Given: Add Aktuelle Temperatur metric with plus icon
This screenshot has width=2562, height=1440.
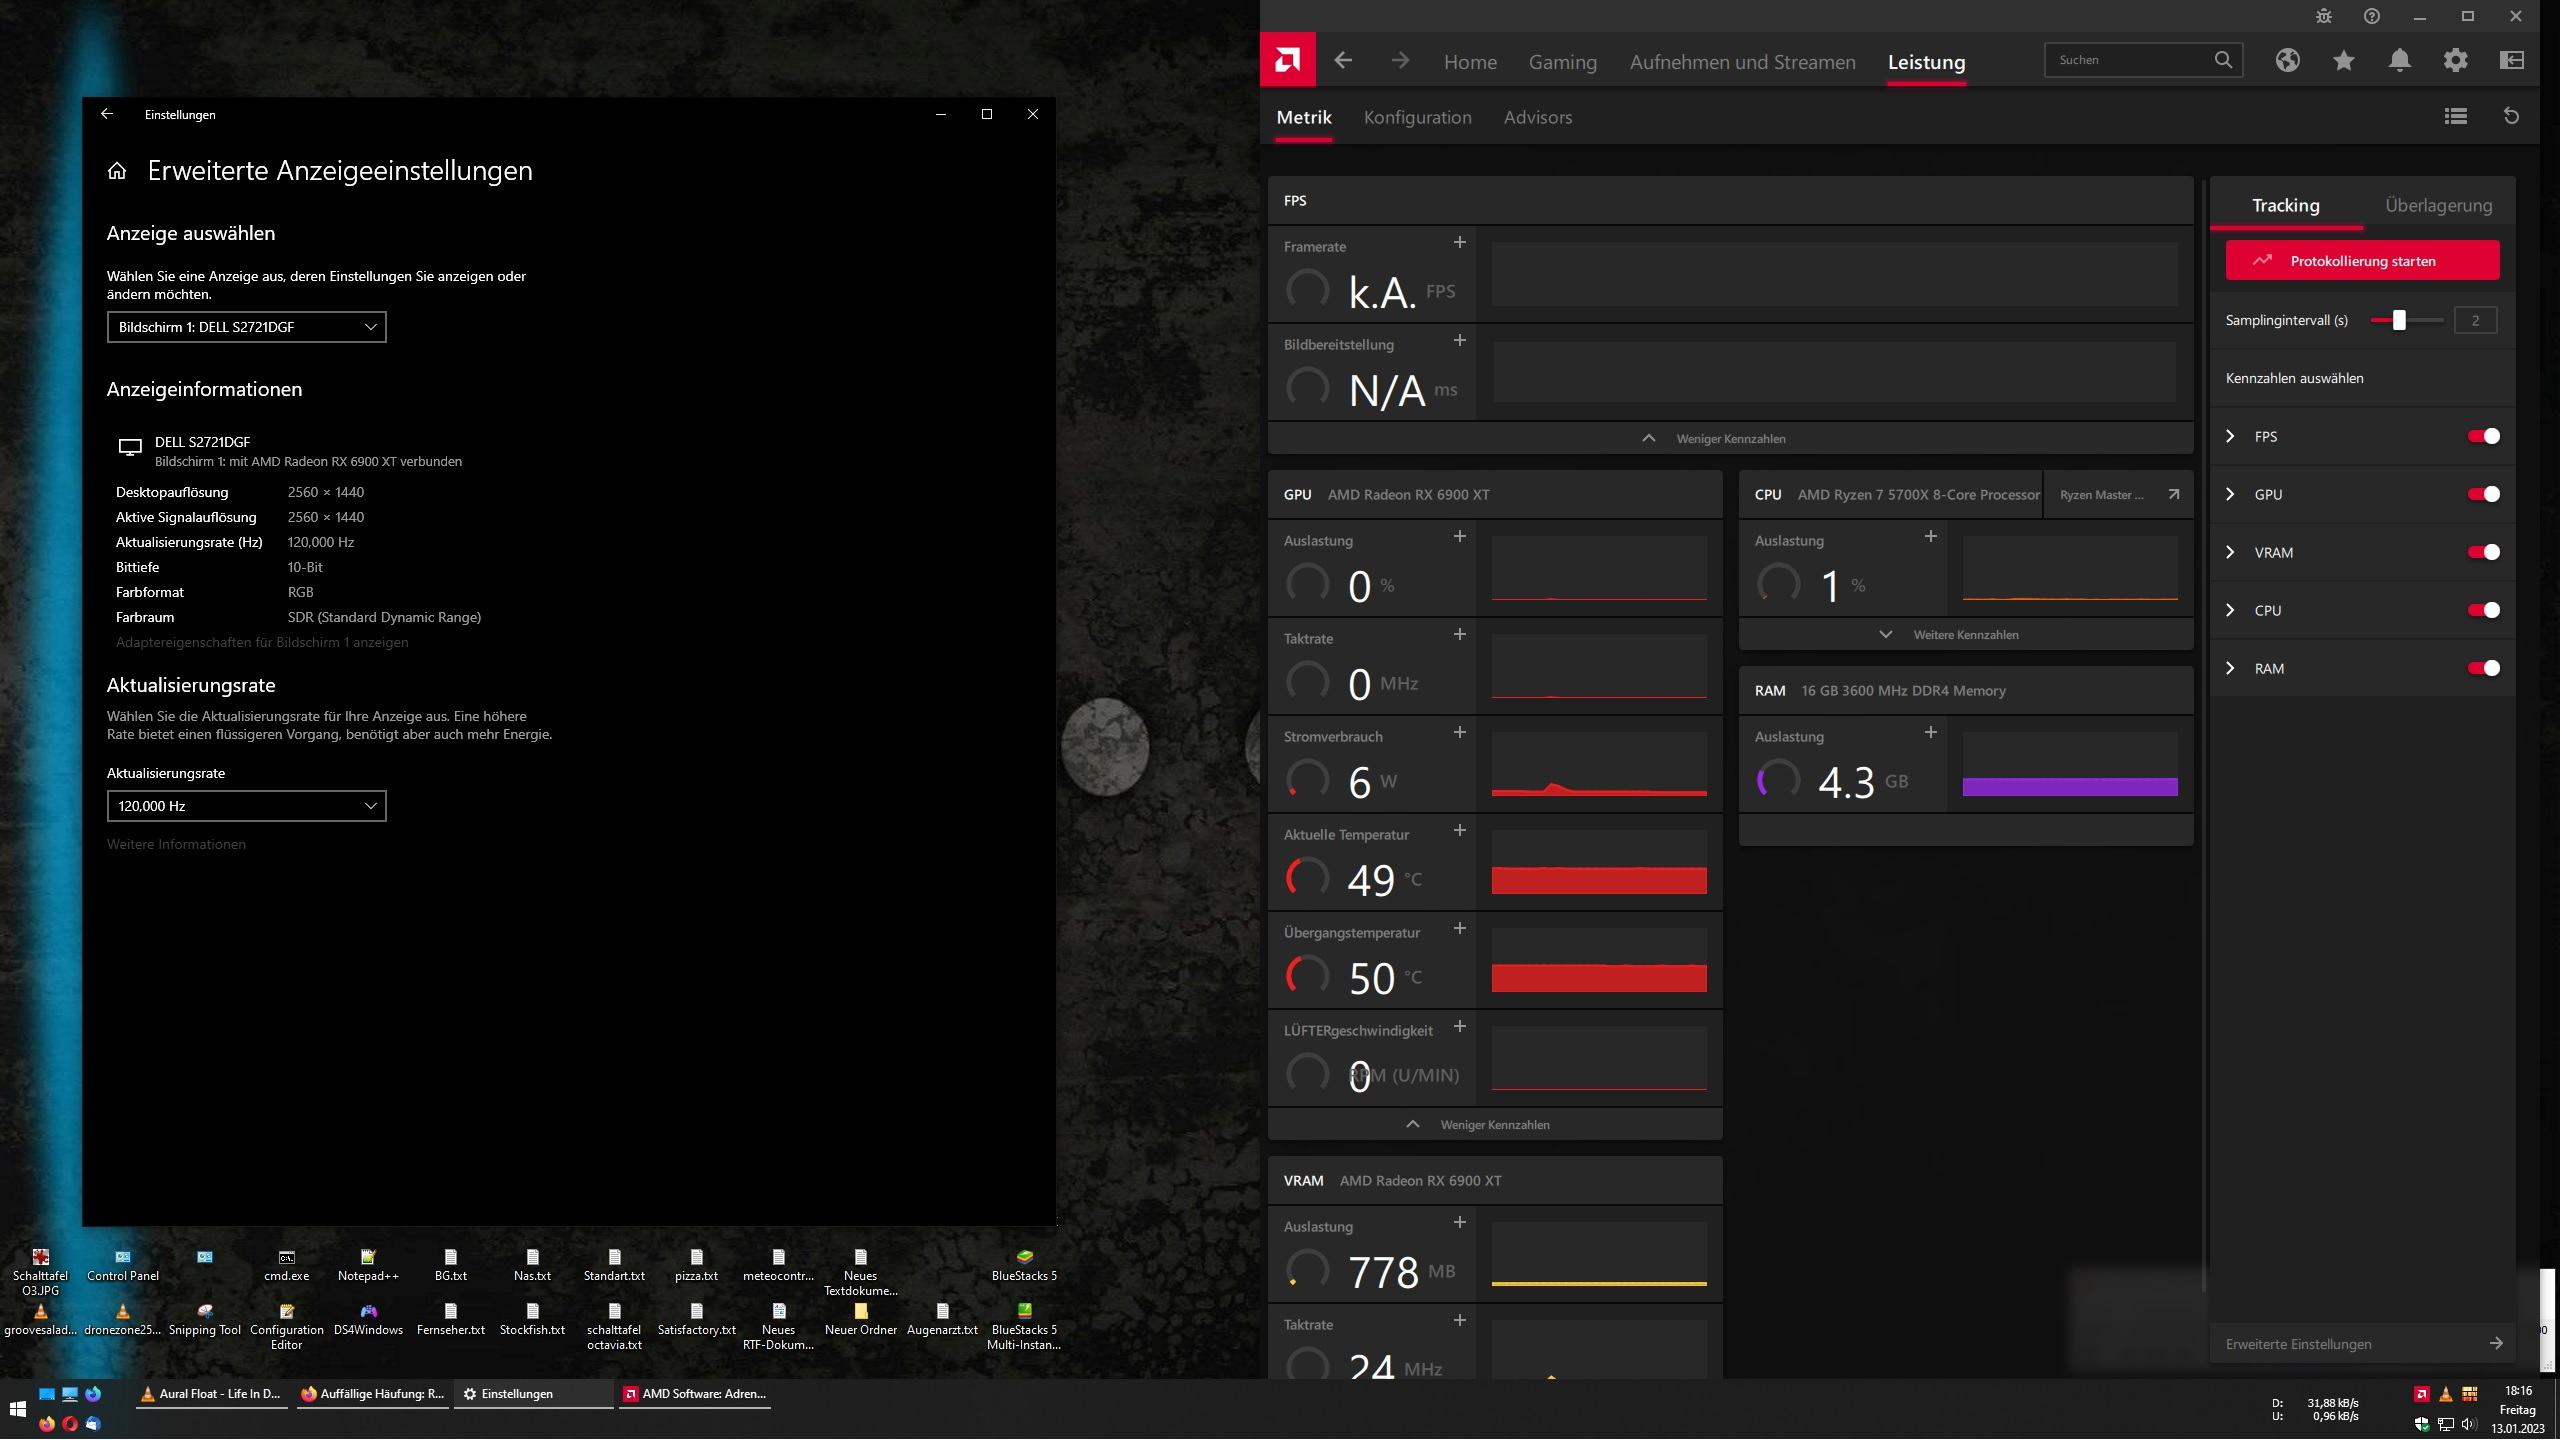Looking at the screenshot, I should pyautogui.click(x=1460, y=830).
